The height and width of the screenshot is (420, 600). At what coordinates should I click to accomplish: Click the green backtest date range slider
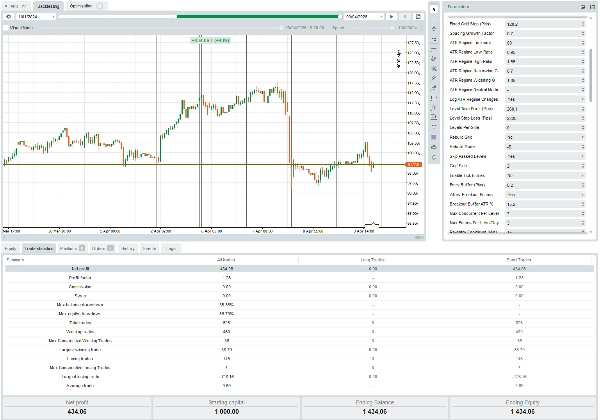pos(258,16)
